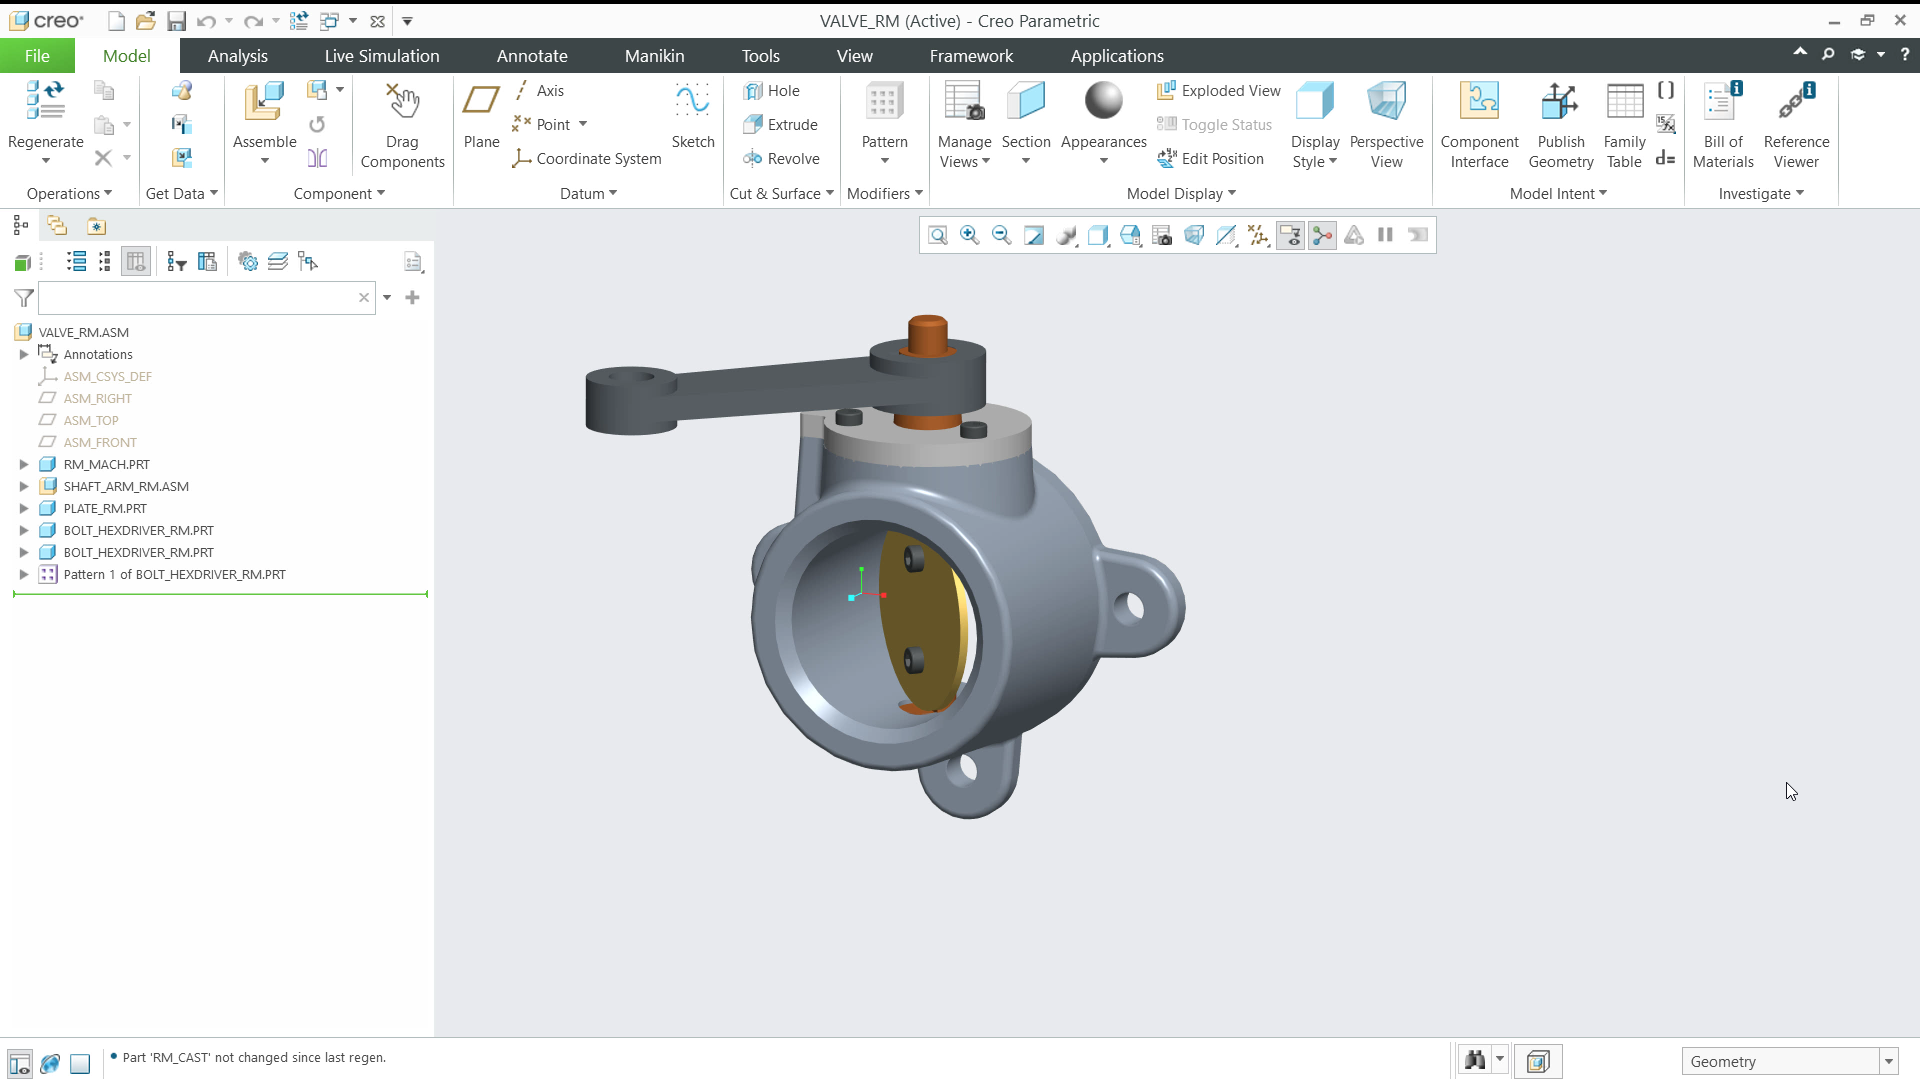Switch to the Analysis tab
Viewport: 1920px width, 1080px height.
(237, 56)
